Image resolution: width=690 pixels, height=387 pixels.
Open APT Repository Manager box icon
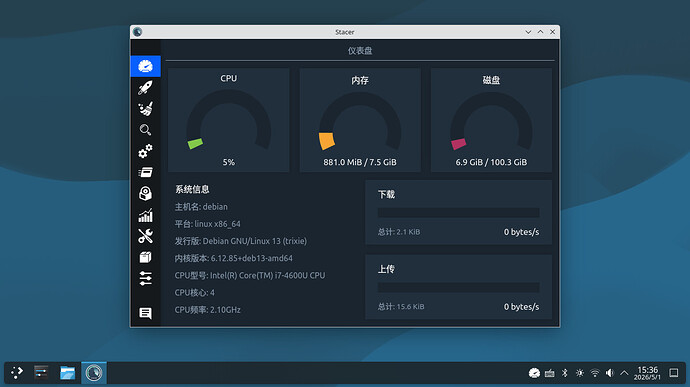pos(145,257)
